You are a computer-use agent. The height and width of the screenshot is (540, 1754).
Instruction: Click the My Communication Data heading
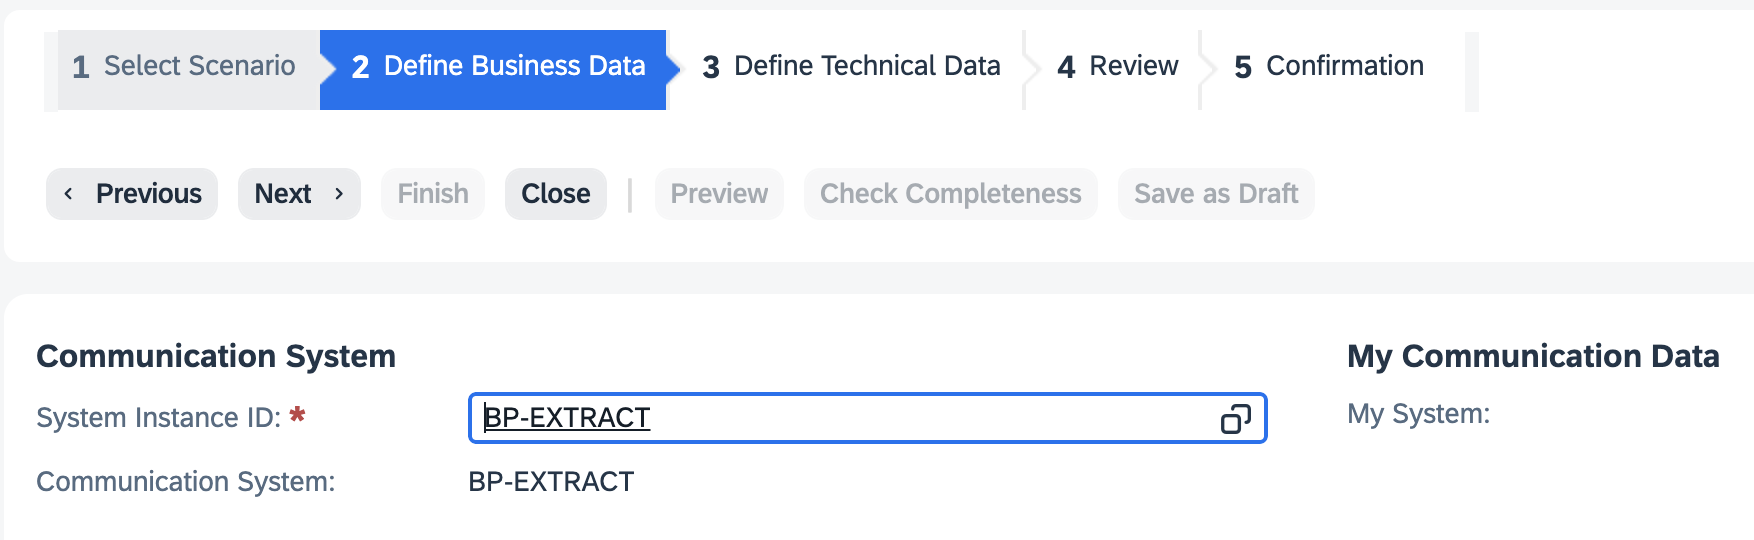click(1533, 357)
